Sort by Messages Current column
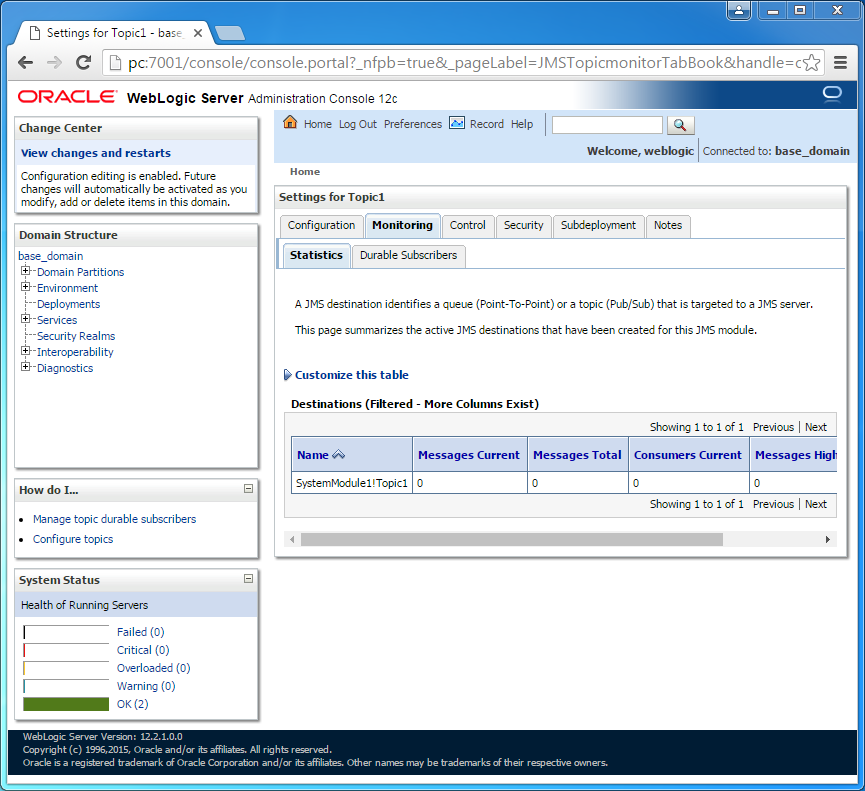865x791 pixels. point(468,455)
